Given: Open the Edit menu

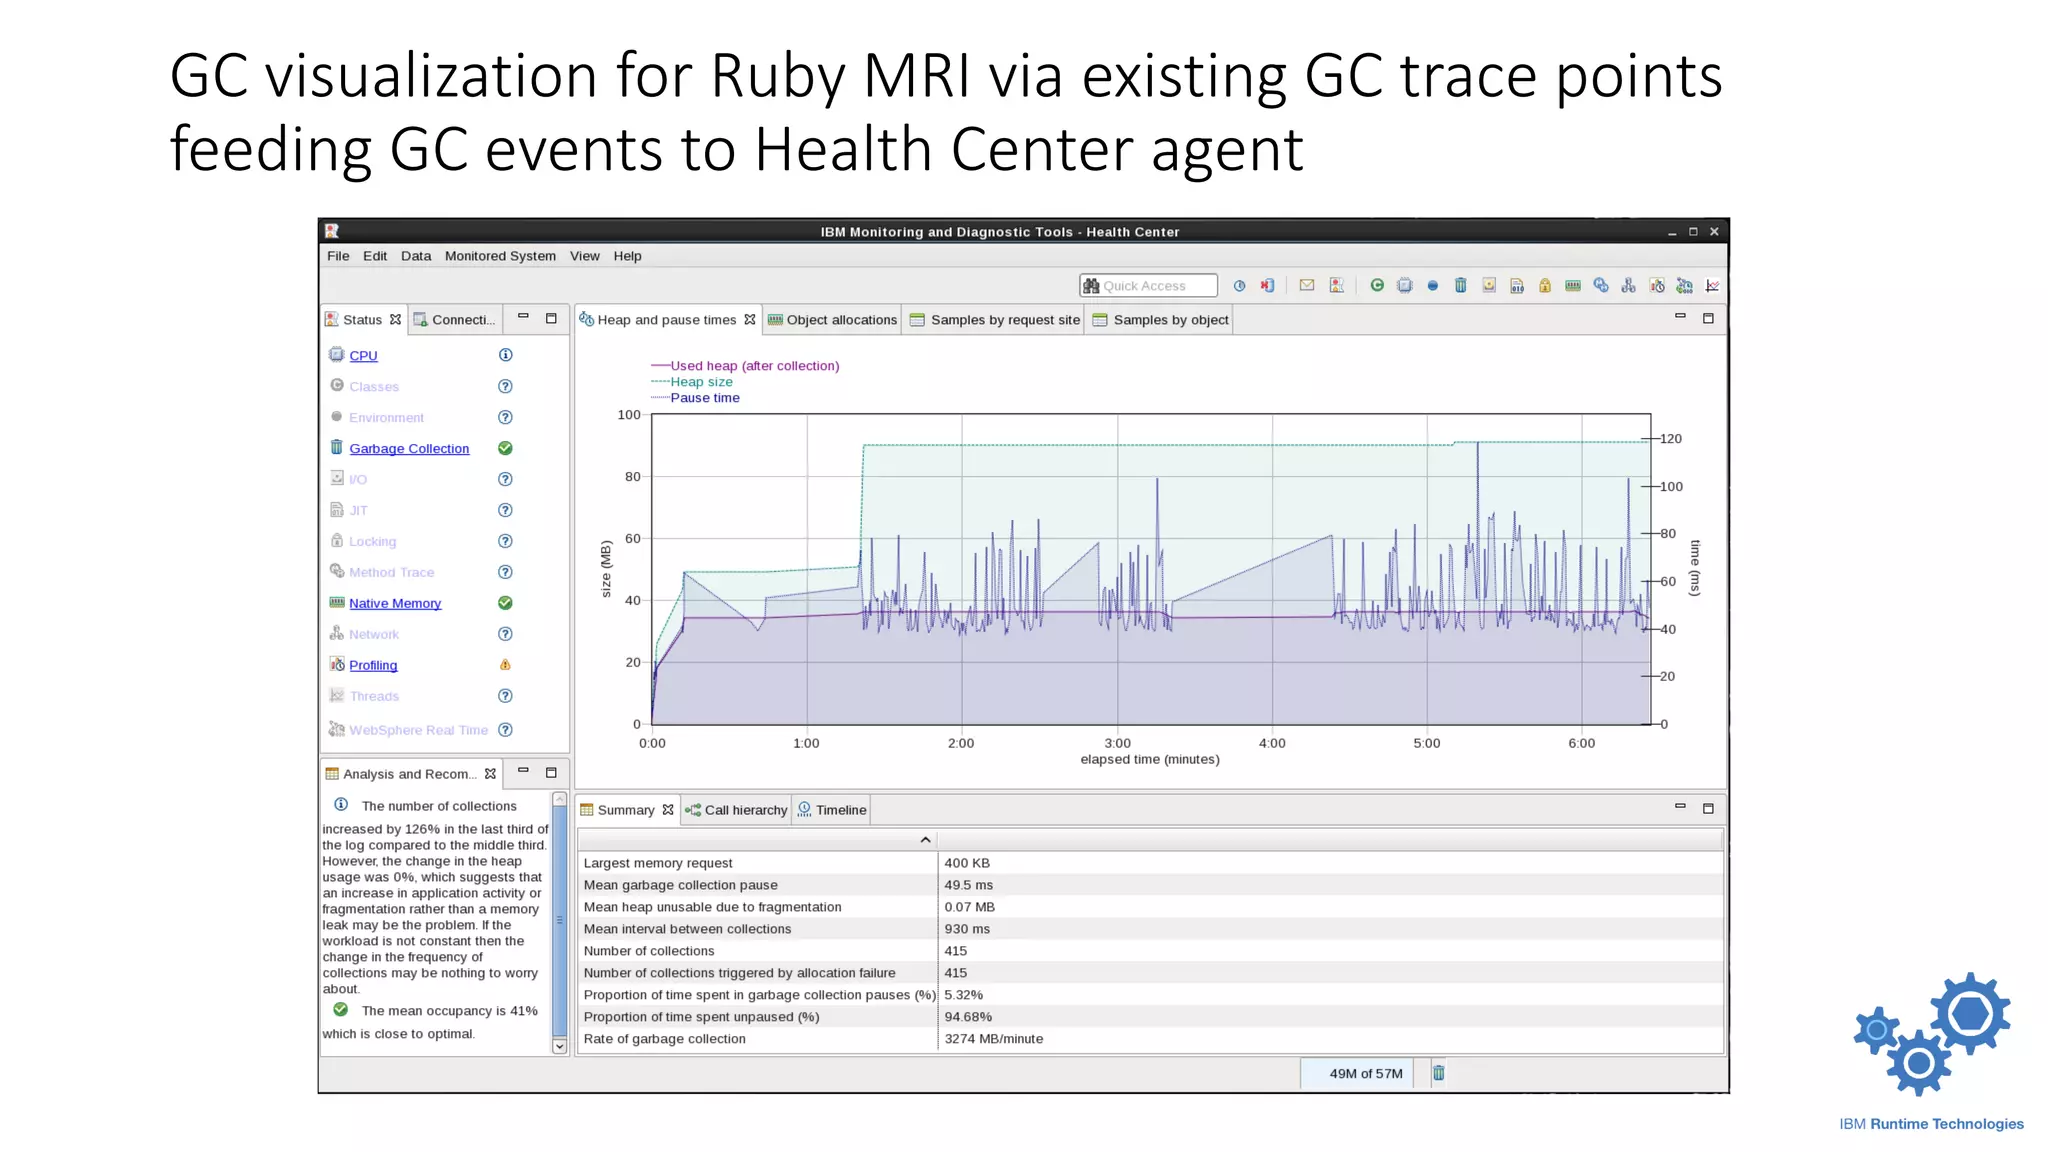Looking at the screenshot, I should [375, 256].
